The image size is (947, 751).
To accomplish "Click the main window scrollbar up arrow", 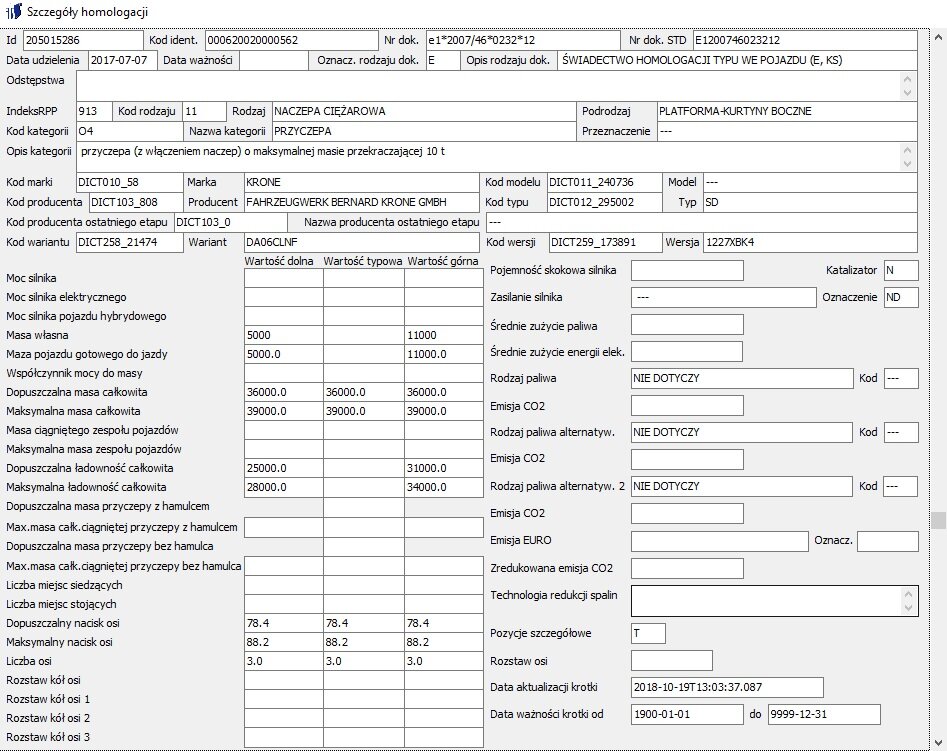I will pos(938,37).
